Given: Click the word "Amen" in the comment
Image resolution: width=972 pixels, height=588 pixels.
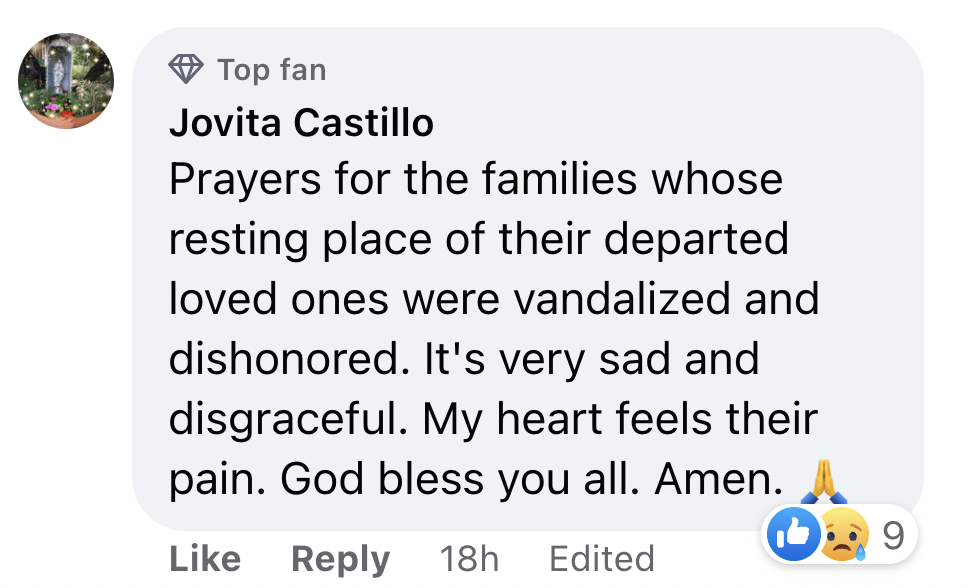Looking at the screenshot, I should tap(718, 480).
